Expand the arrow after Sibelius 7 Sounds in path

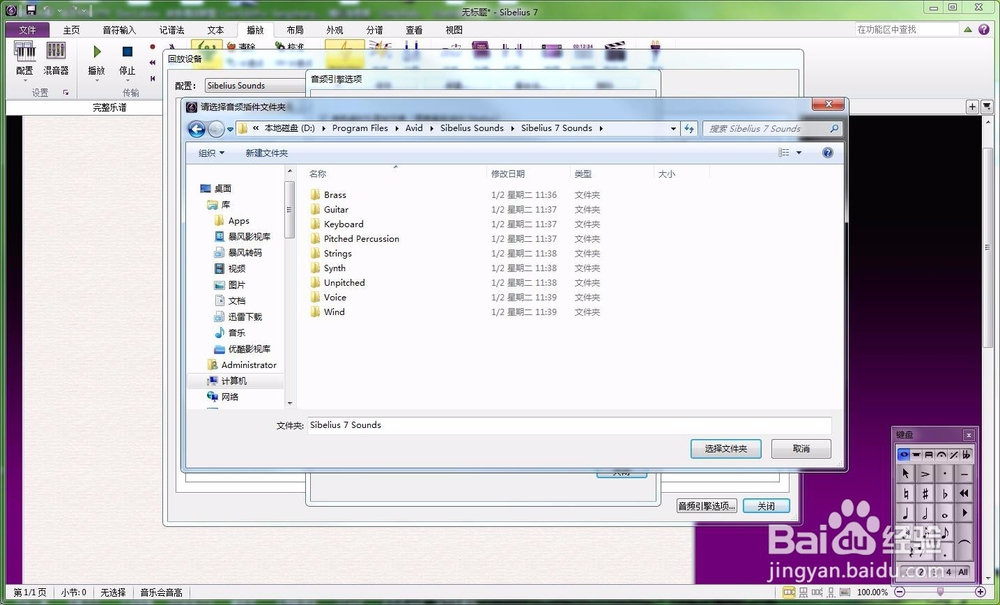tap(601, 128)
